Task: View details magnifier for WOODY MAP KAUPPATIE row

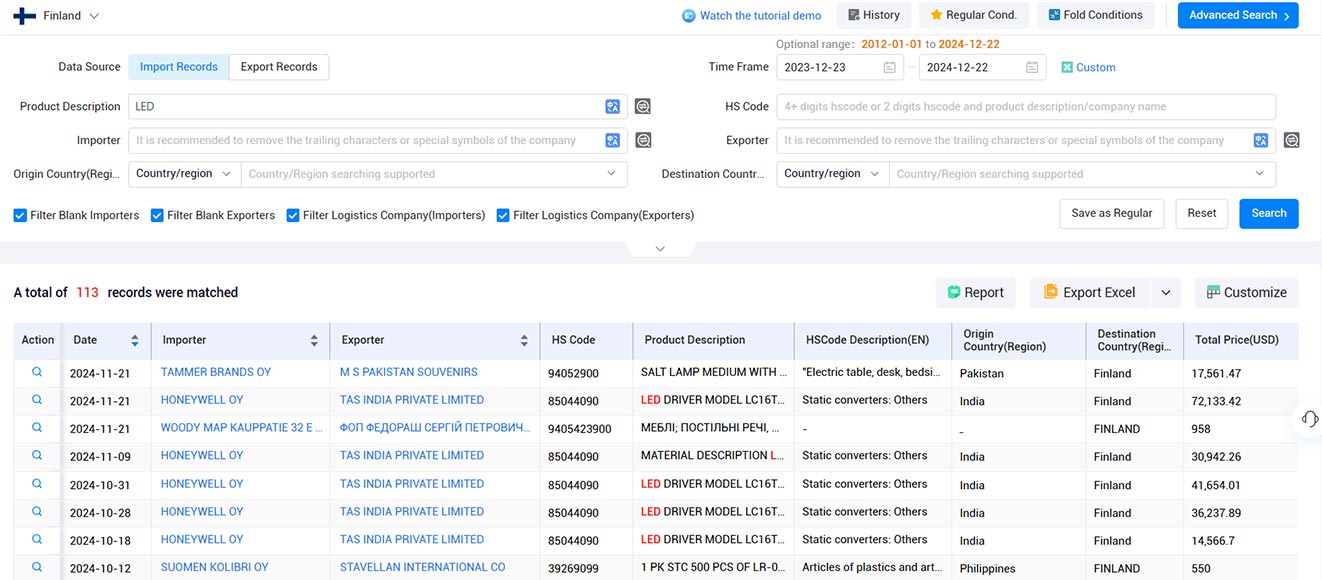Action: tap(37, 428)
